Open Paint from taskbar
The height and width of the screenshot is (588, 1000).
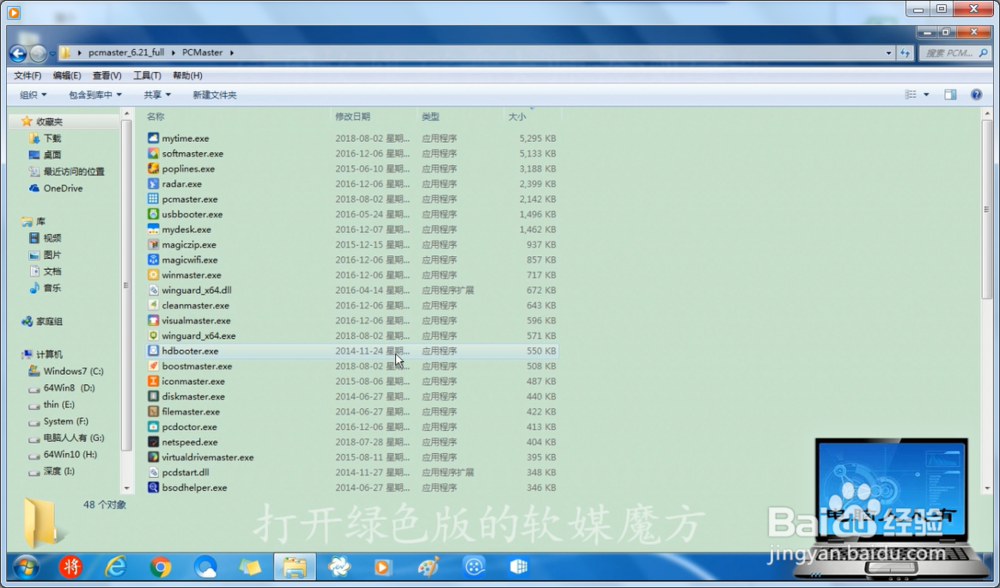[x=429, y=566]
